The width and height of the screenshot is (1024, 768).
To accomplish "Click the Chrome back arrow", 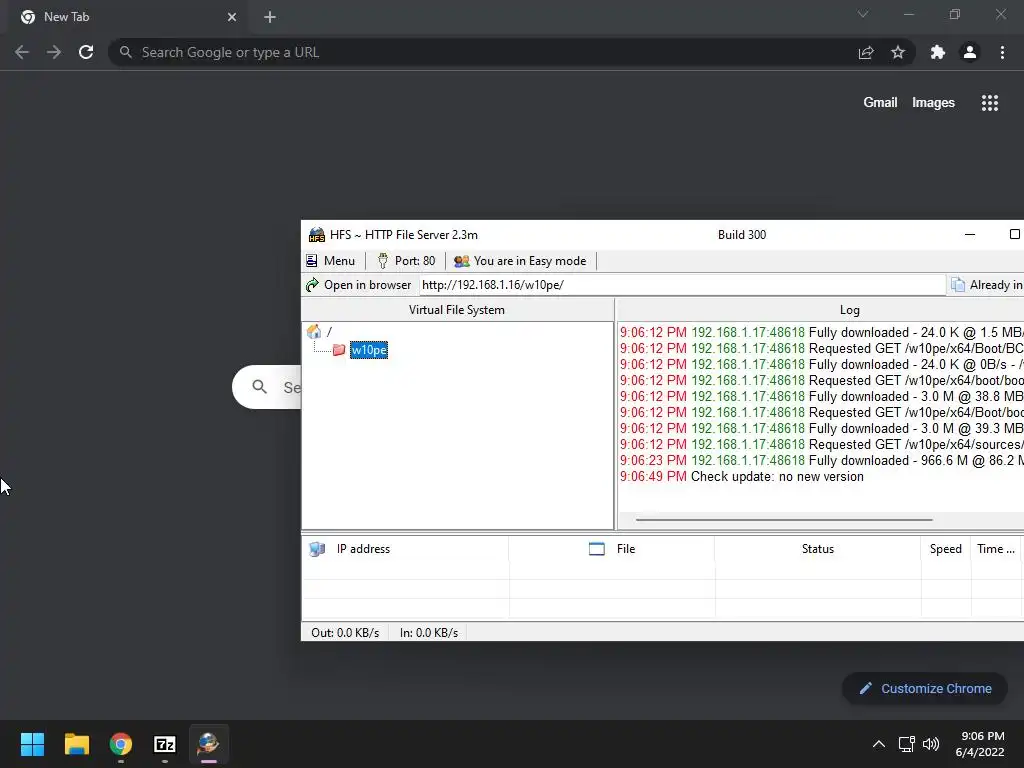I will click(22, 52).
